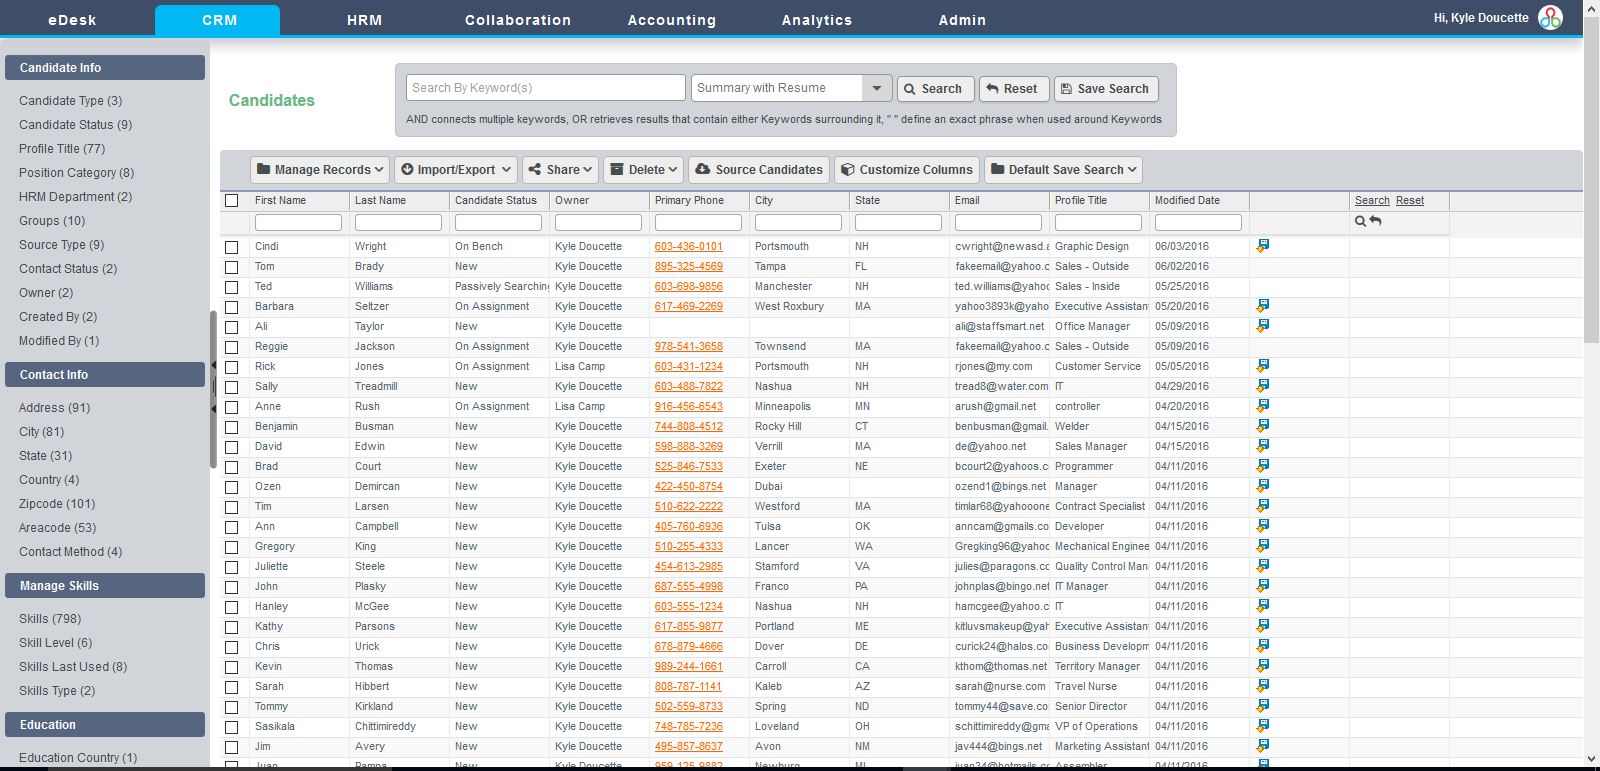The image size is (1600, 771).
Task: Tick the select-all checkbox in the table header
Action: (x=232, y=201)
